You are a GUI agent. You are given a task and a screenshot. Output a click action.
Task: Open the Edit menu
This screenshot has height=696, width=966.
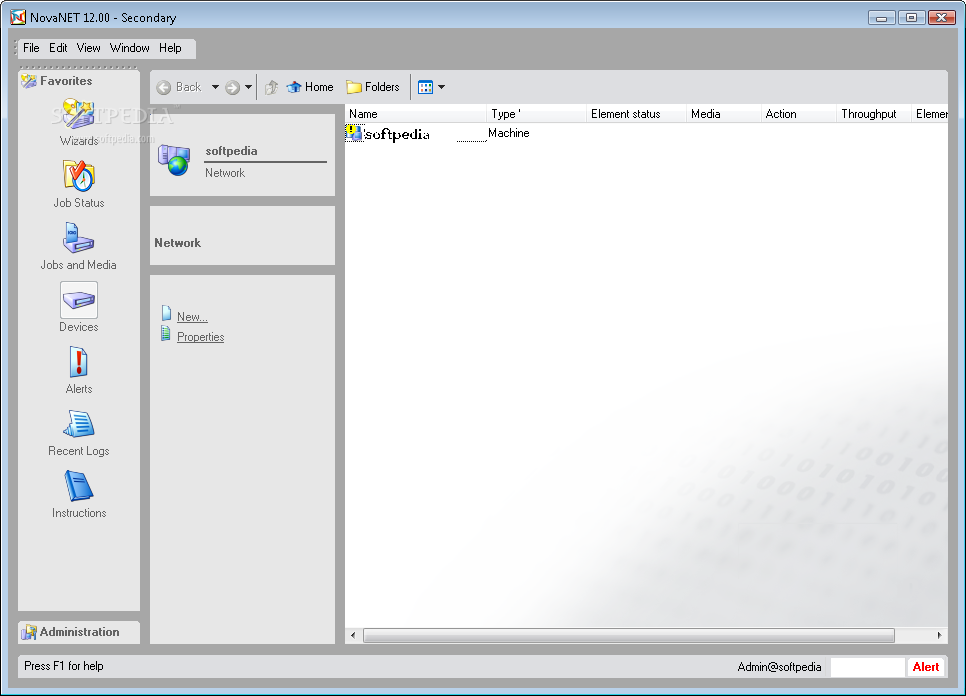[58, 48]
